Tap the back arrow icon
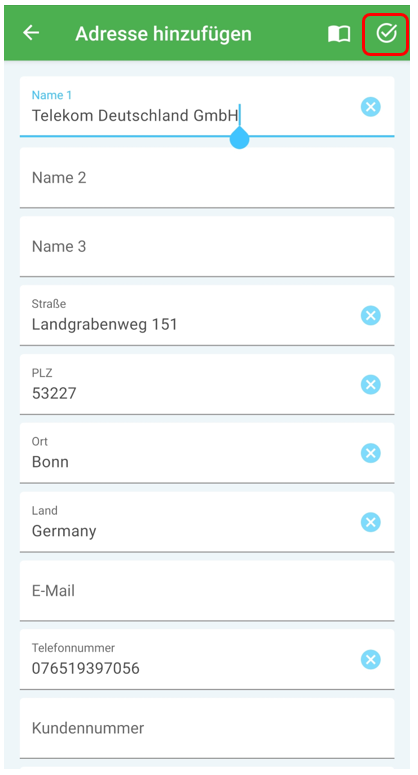The image size is (418, 775). (31, 33)
